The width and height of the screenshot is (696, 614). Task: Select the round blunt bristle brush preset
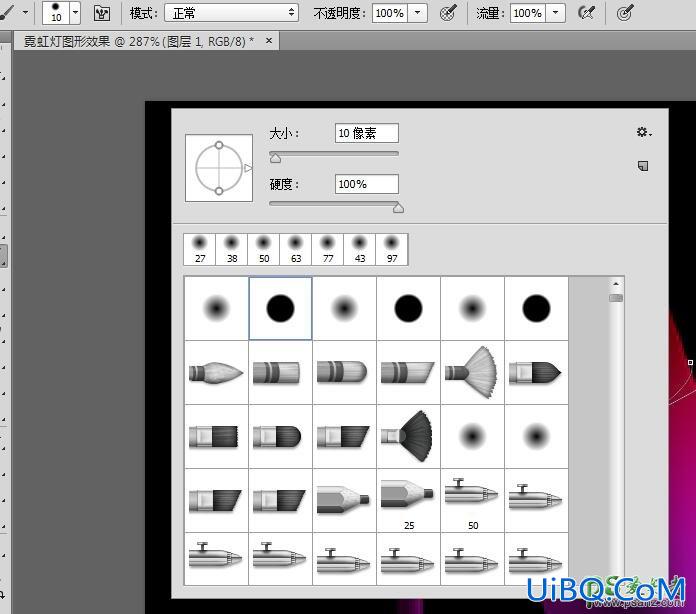pyautogui.click(x=281, y=372)
